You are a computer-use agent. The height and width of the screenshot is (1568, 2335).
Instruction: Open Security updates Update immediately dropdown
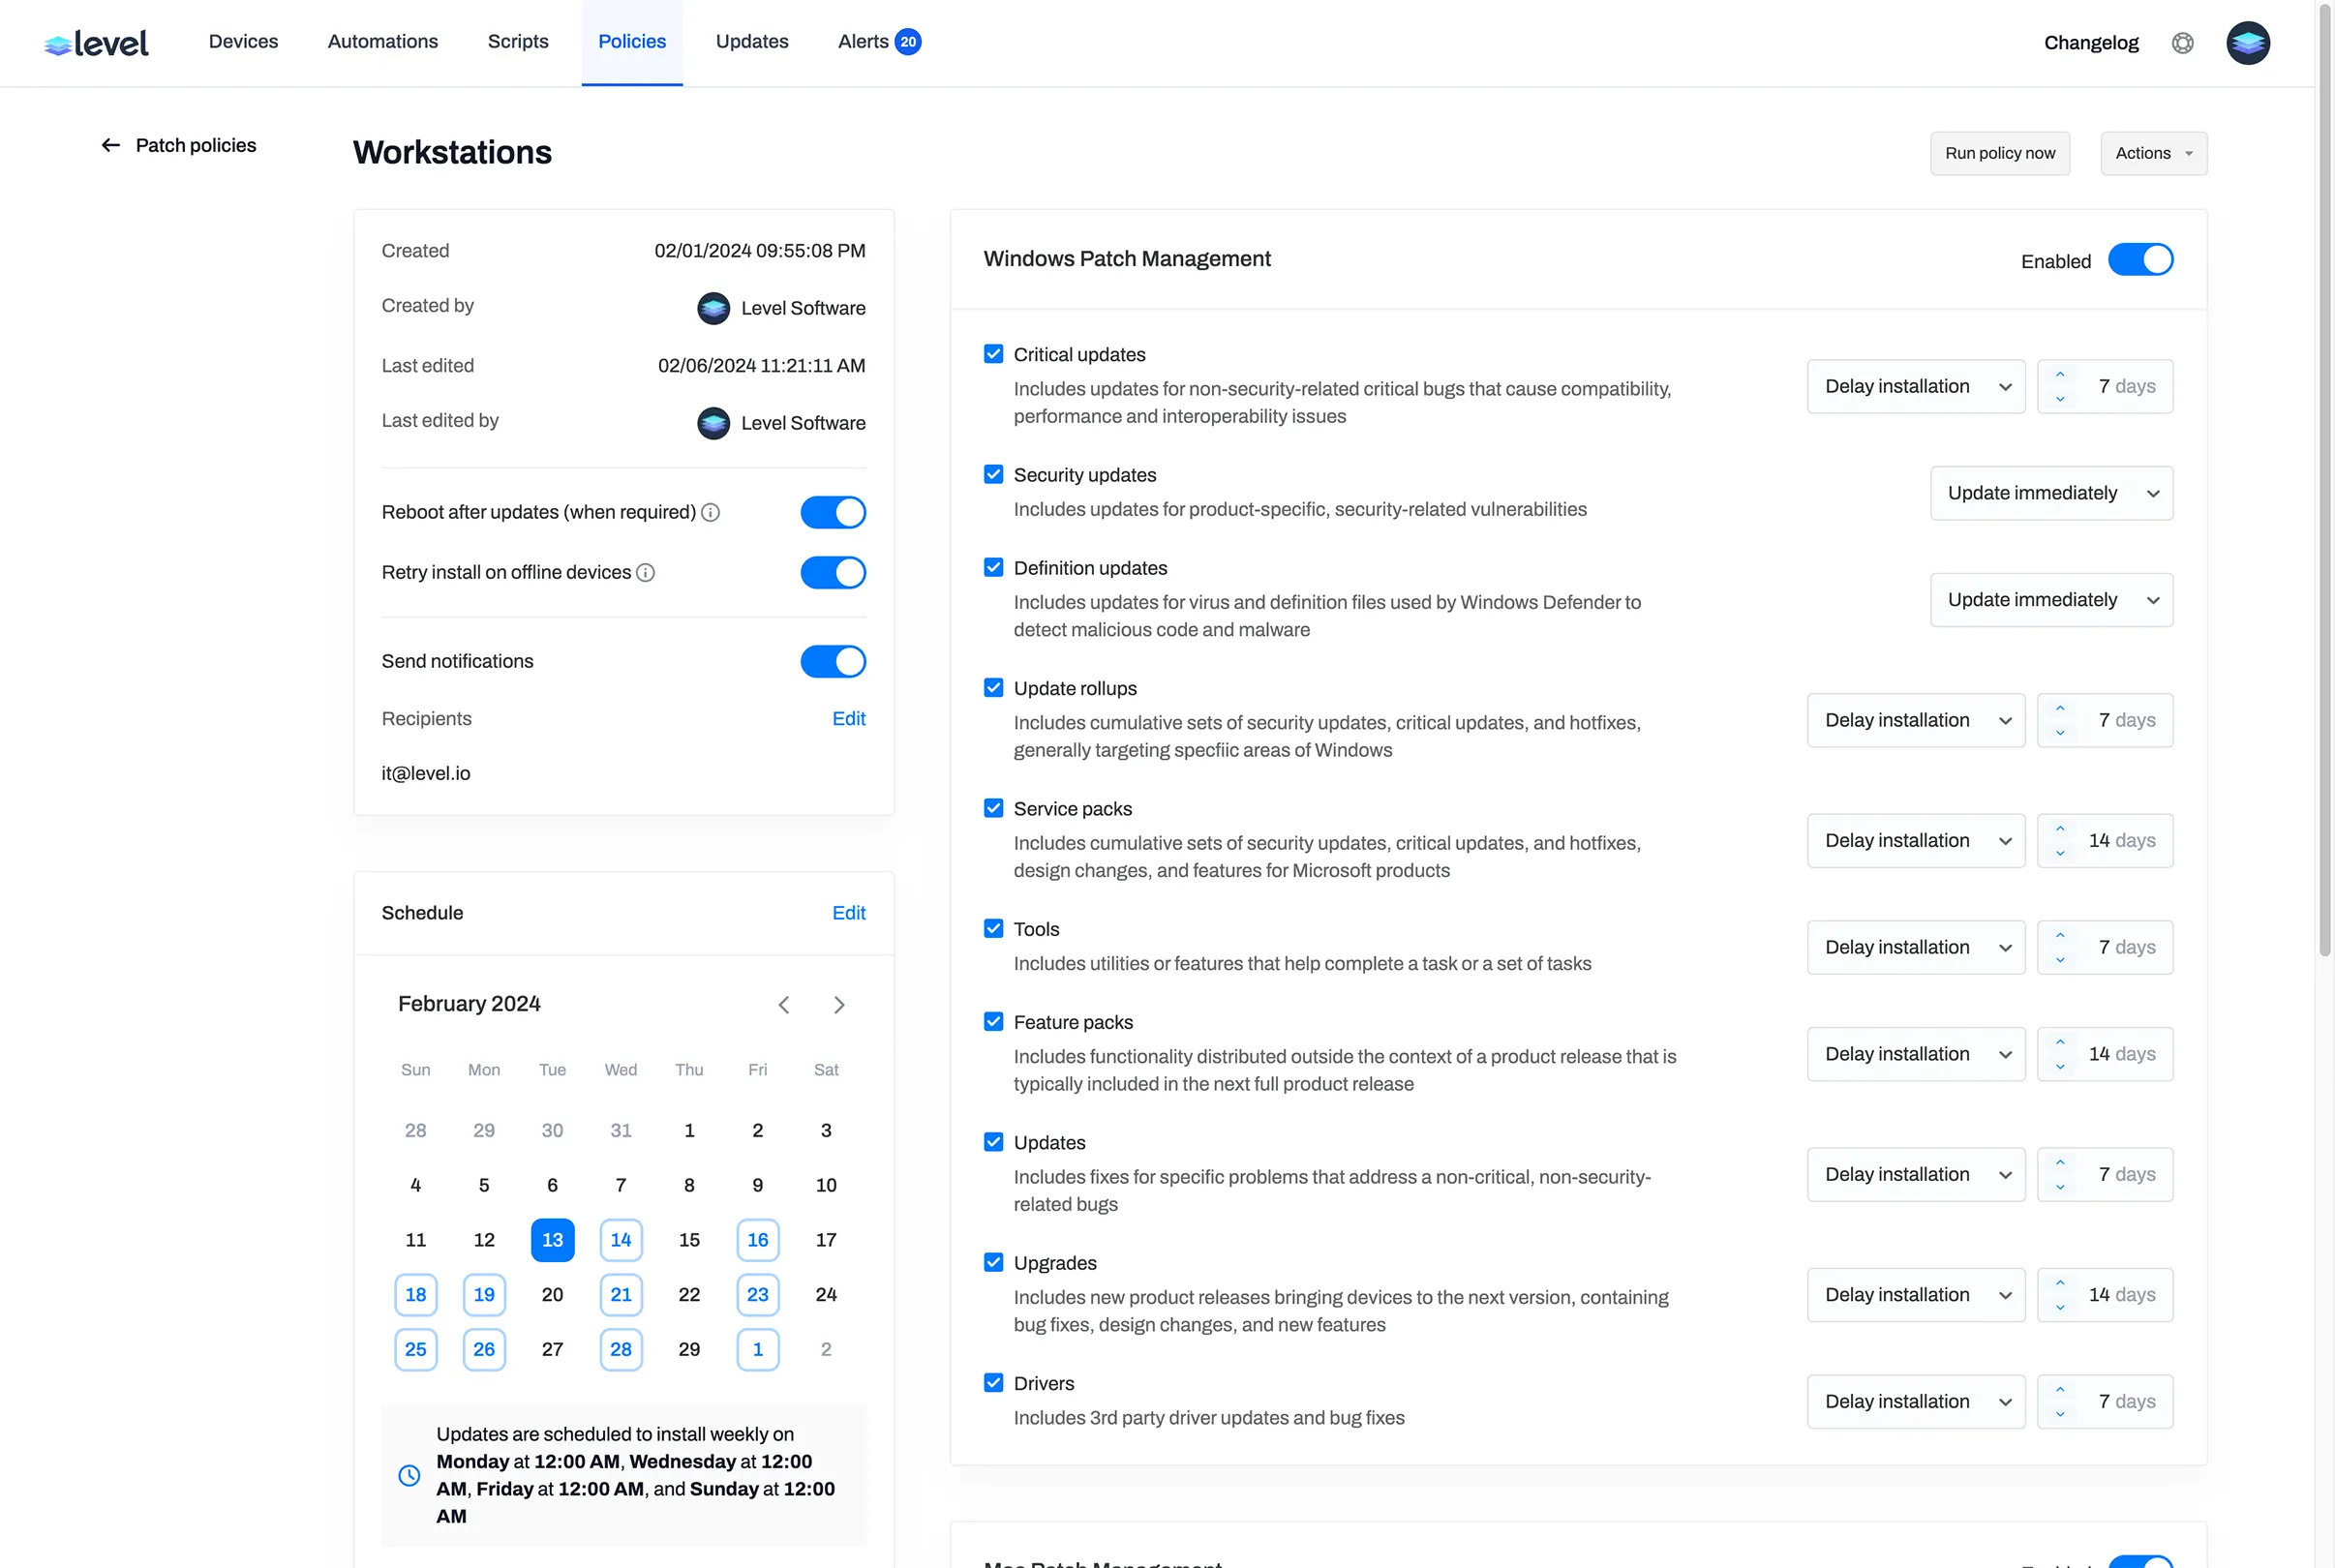tap(2050, 494)
